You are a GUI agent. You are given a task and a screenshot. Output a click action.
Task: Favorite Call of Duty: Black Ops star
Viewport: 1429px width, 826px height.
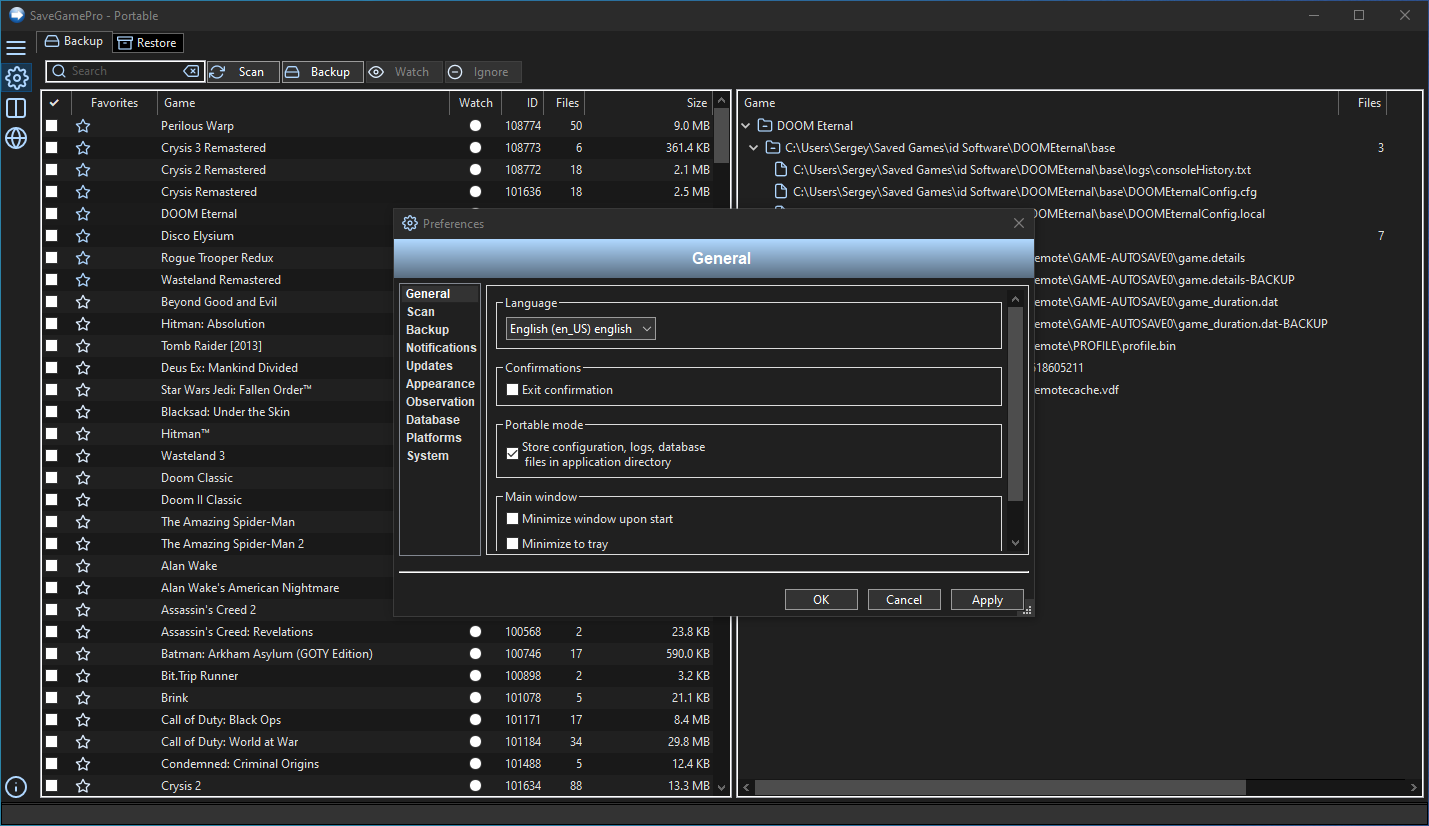pyautogui.click(x=83, y=720)
